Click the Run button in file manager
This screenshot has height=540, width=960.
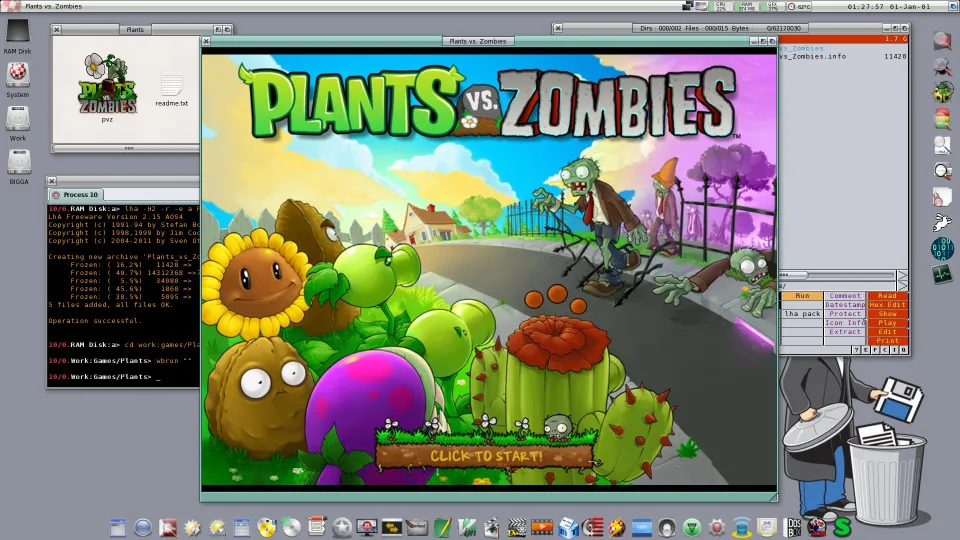(x=802, y=296)
